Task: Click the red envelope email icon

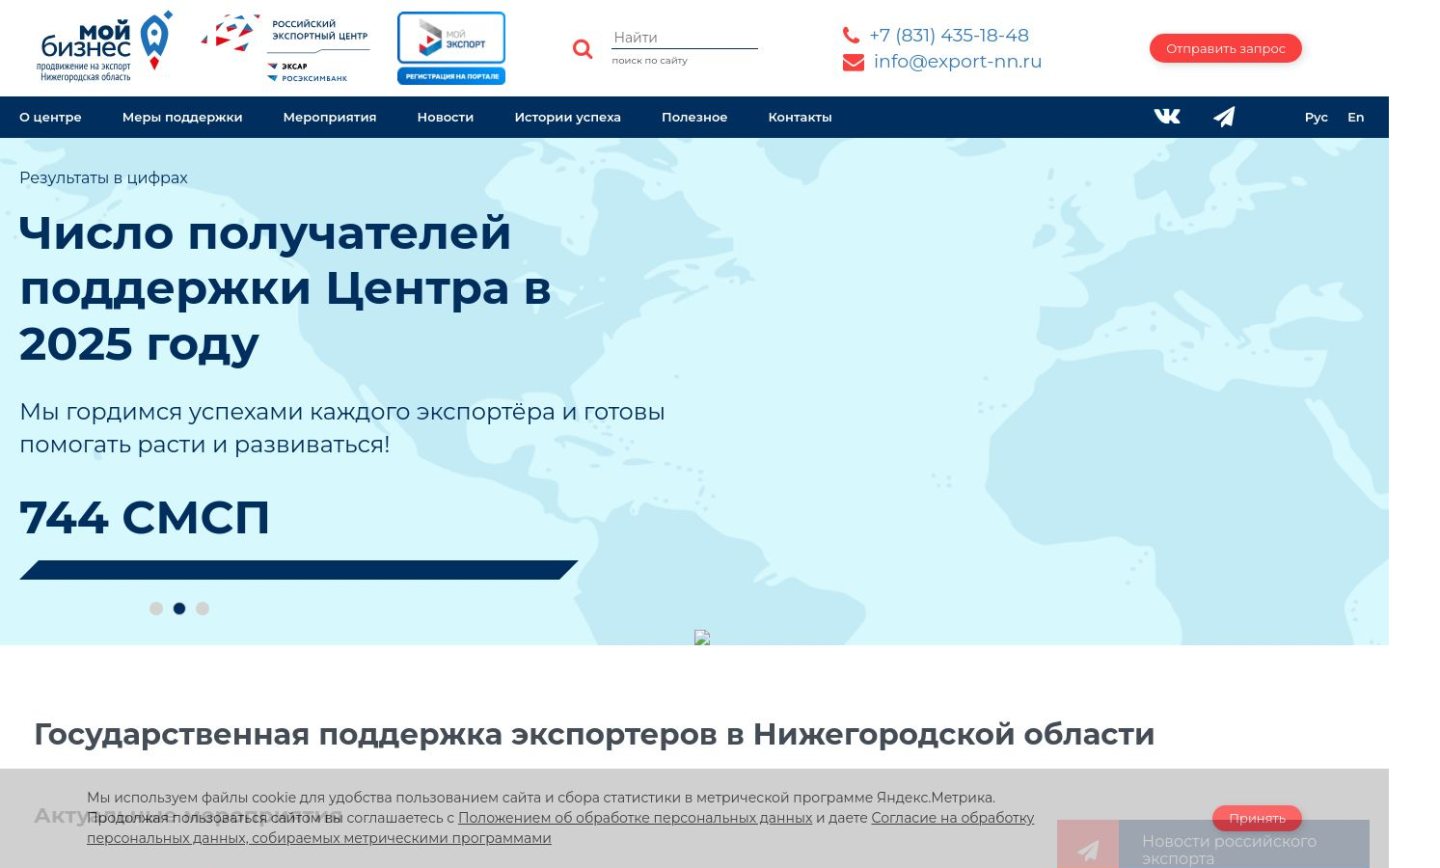Action: 853,62
